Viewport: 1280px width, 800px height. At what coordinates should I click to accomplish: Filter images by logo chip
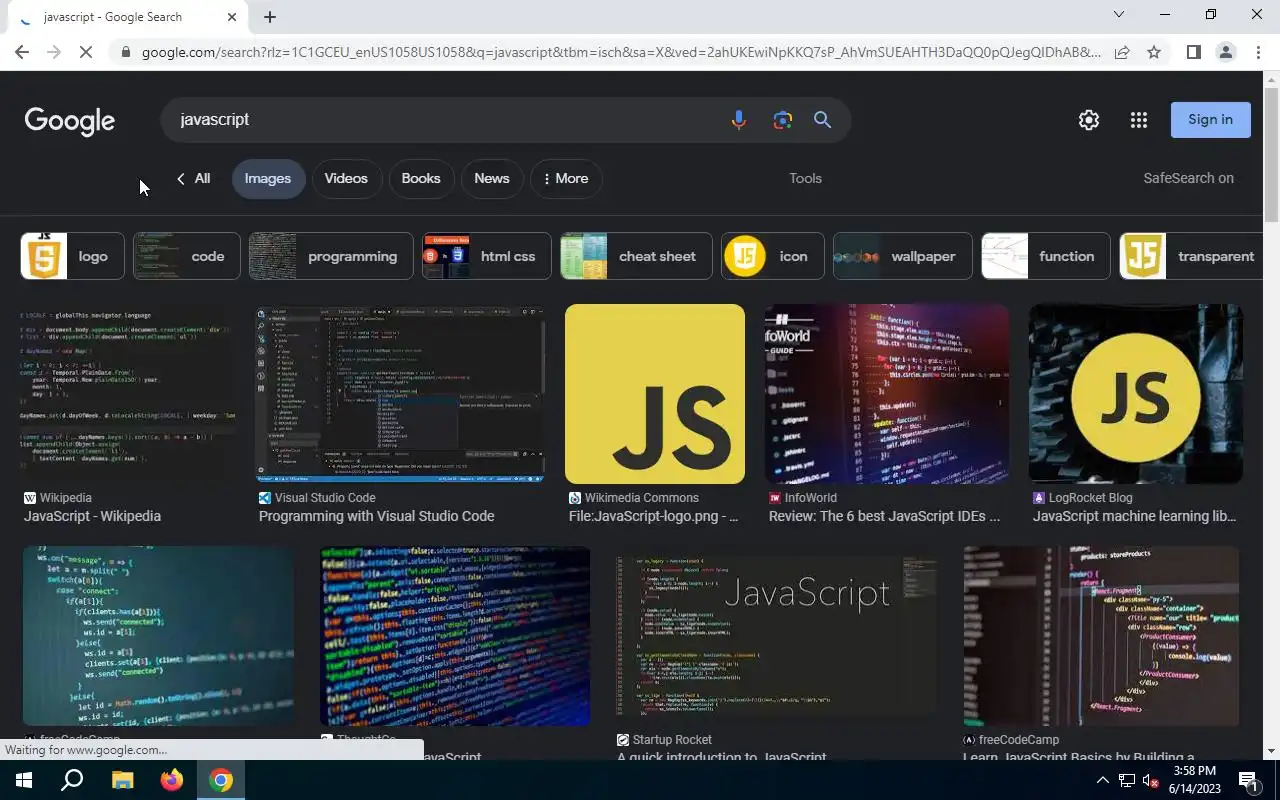coord(73,256)
